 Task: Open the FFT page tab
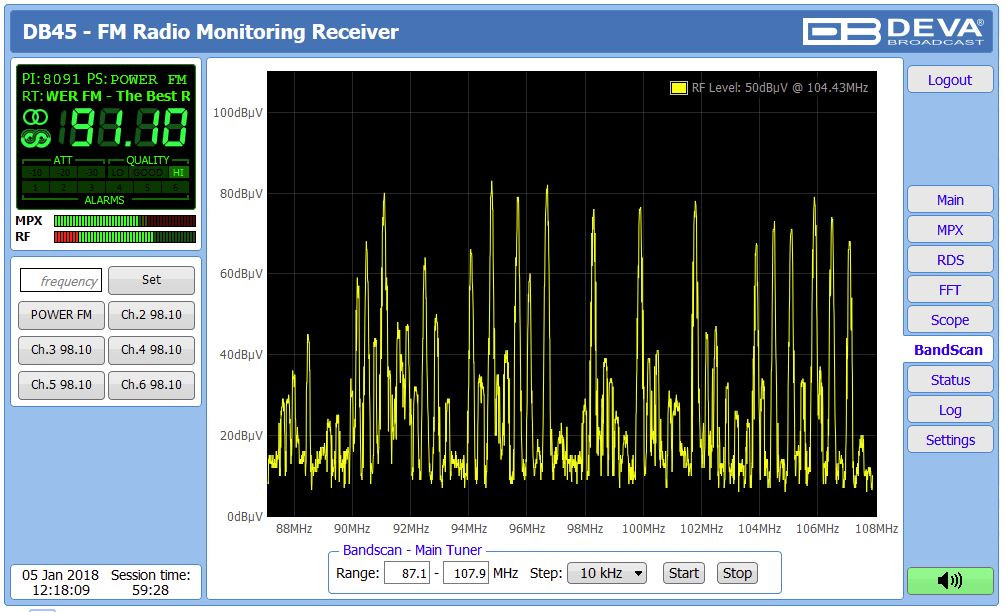coord(950,290)
